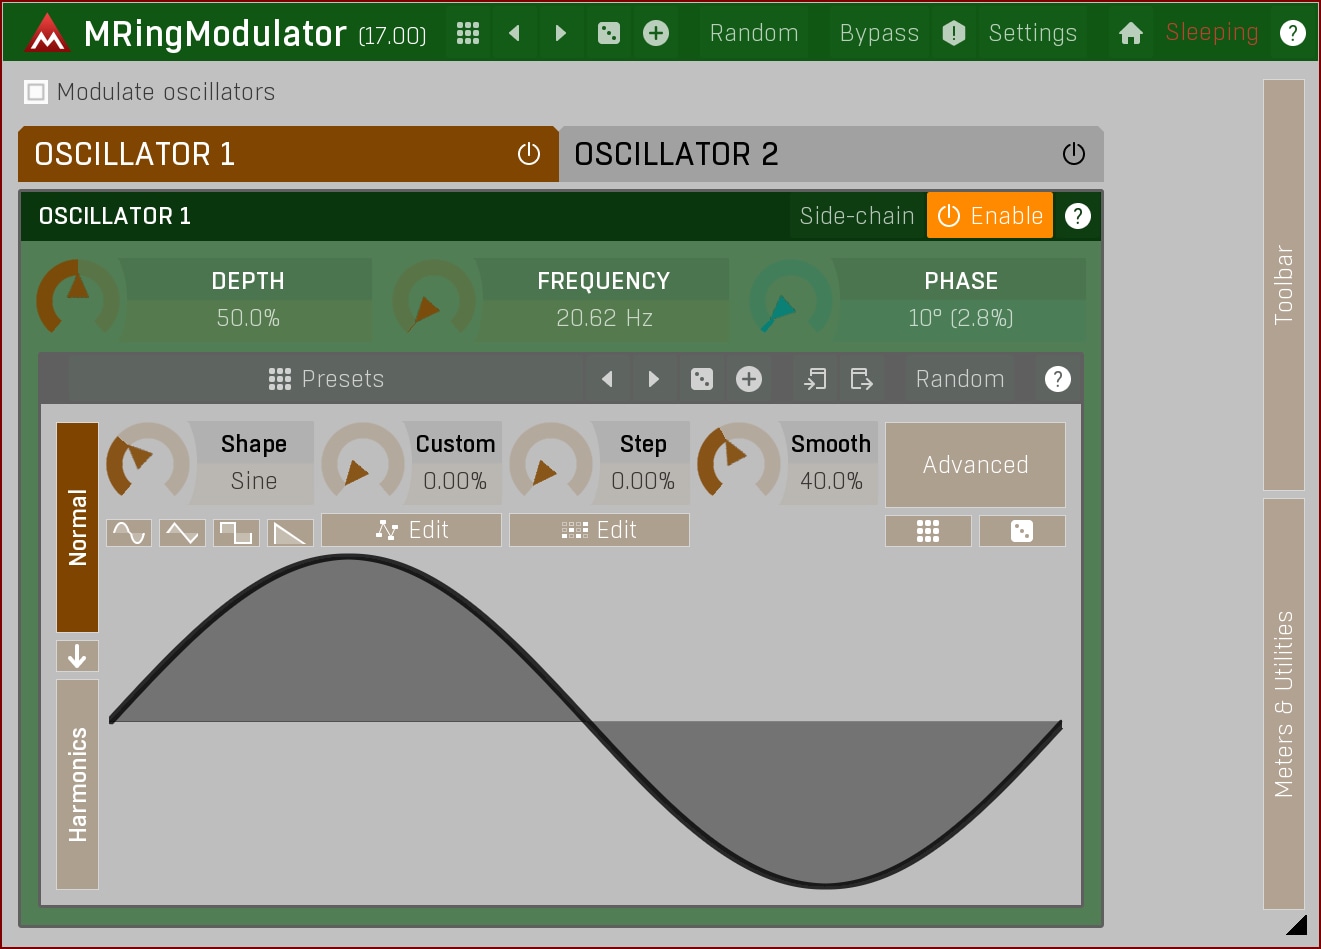Click the Custom shape Edit button

point(411,530)
